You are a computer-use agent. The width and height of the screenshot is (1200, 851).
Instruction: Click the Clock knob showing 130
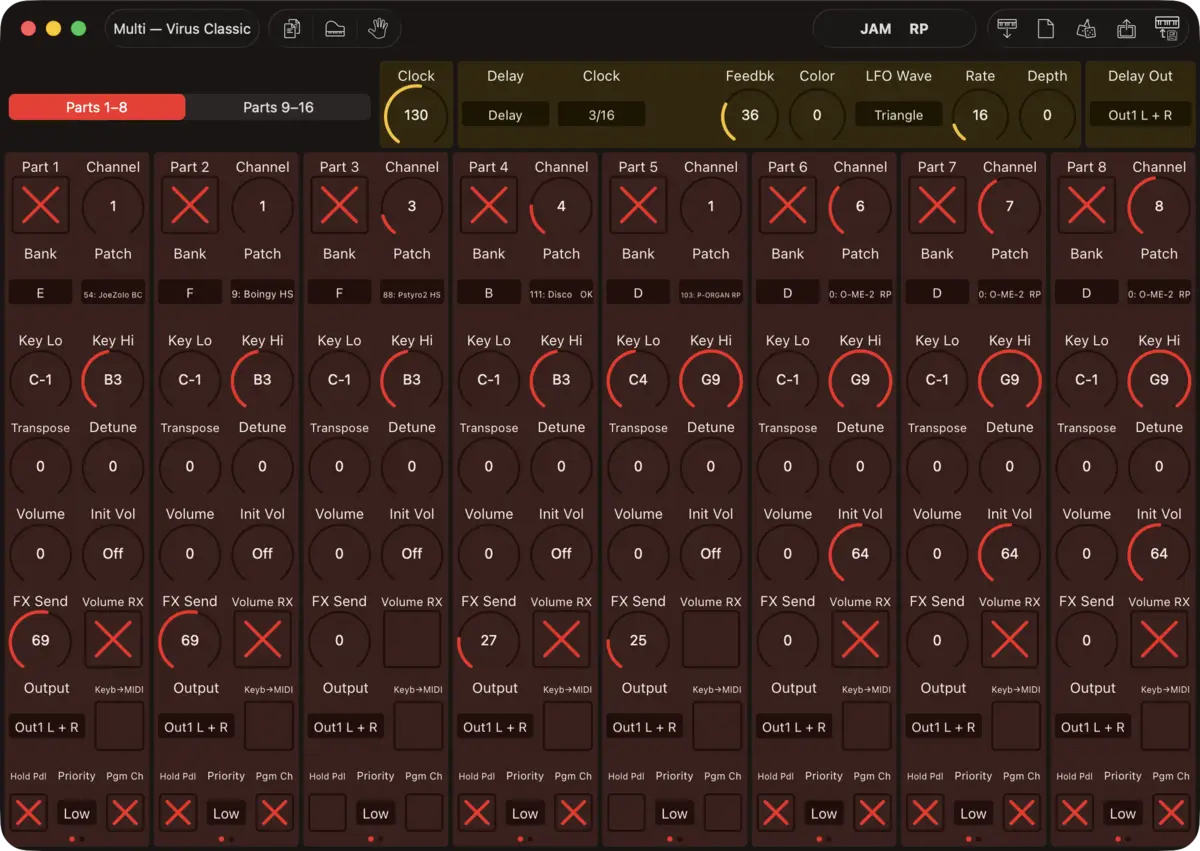click(x=416, y=115)
